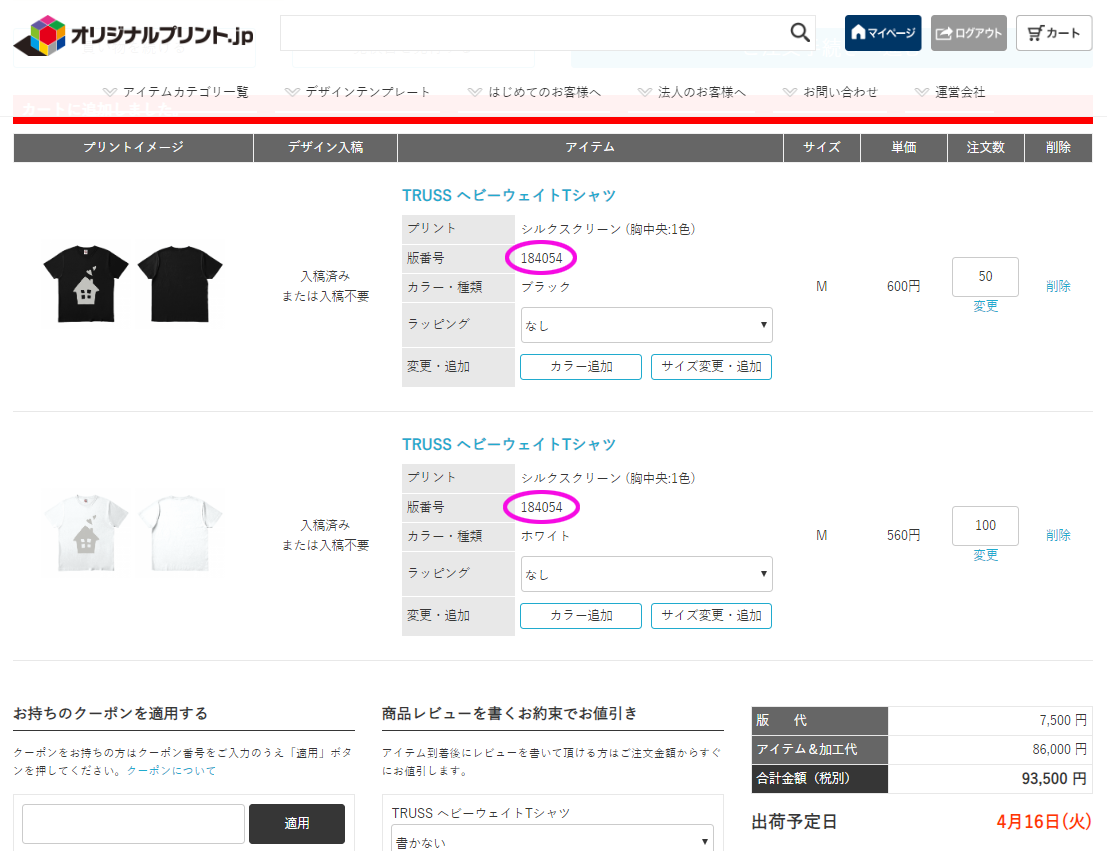Click the 版代 7,500 円 value
Image resolution: width=1107 pixels, height=851 pixels.
click(x=1063, y=720)
